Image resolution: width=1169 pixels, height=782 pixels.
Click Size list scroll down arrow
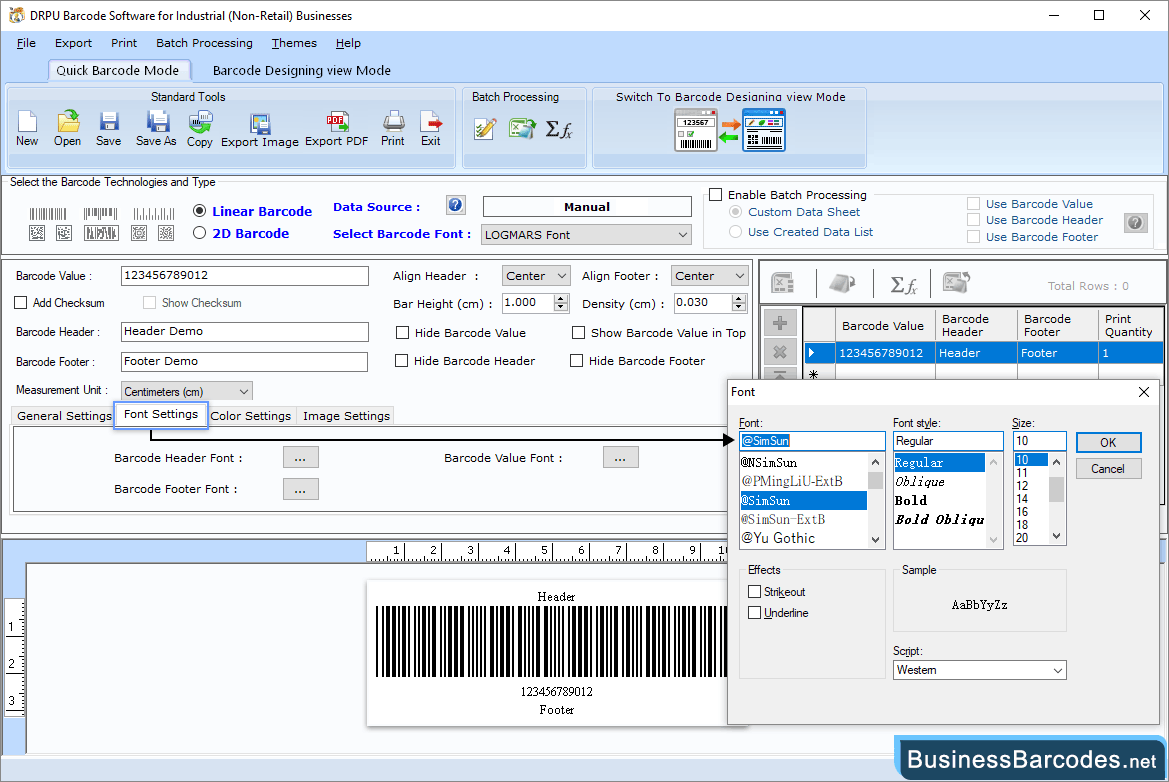tap(1056, 535)
